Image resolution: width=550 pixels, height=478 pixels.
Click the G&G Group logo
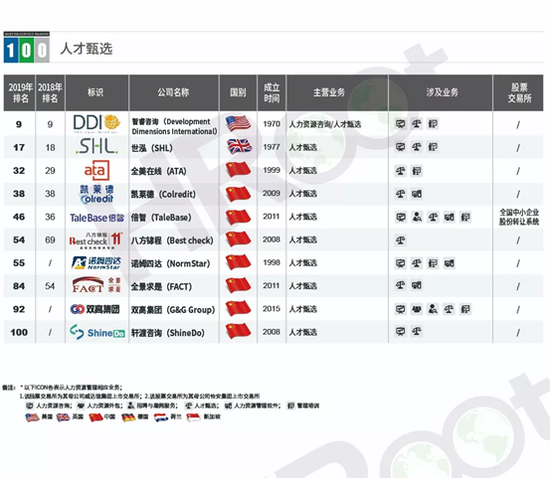pos(95,309)
